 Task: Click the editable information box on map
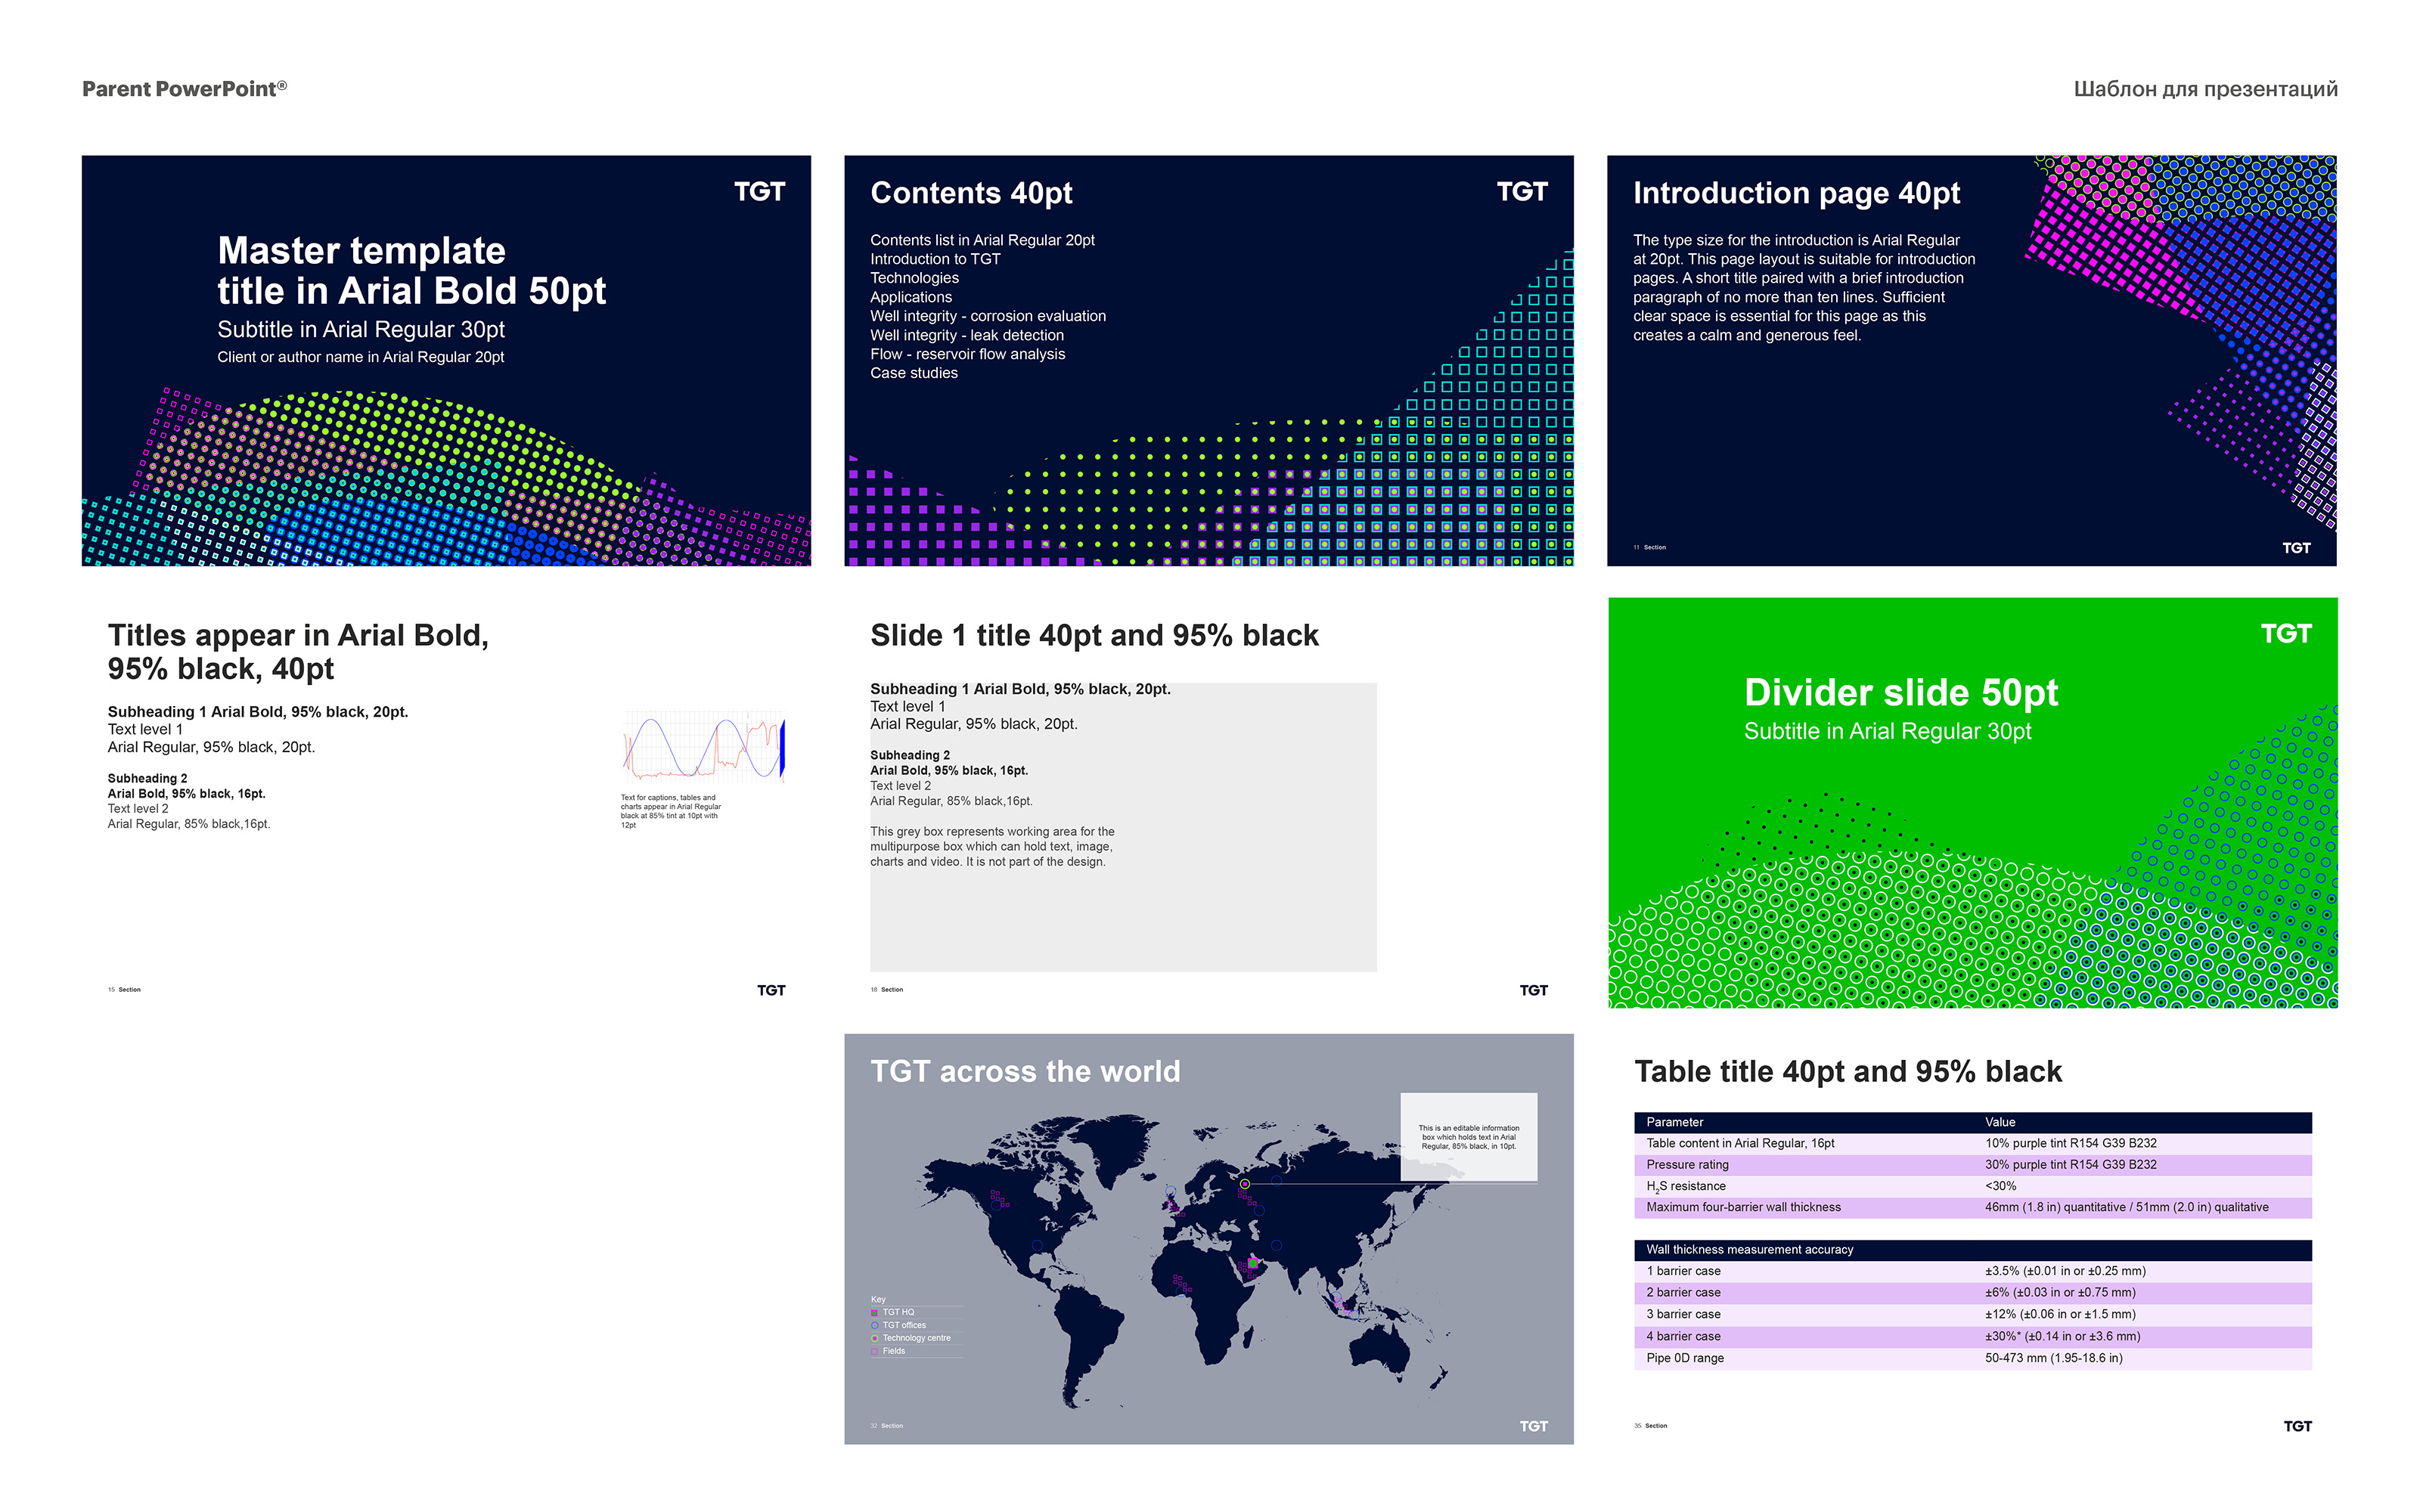pyautogui.click(x=1468, y=1137)
